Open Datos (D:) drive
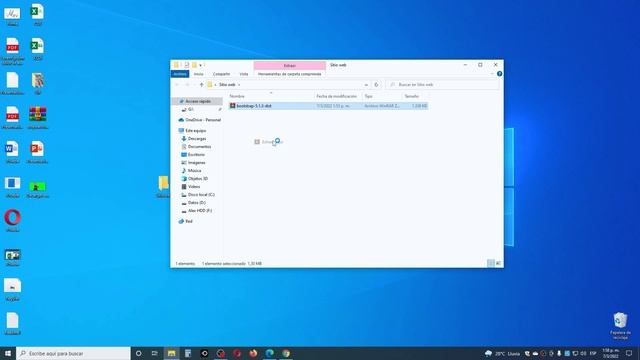The width and height of the screenshot is (640, 360). point(193,202)
